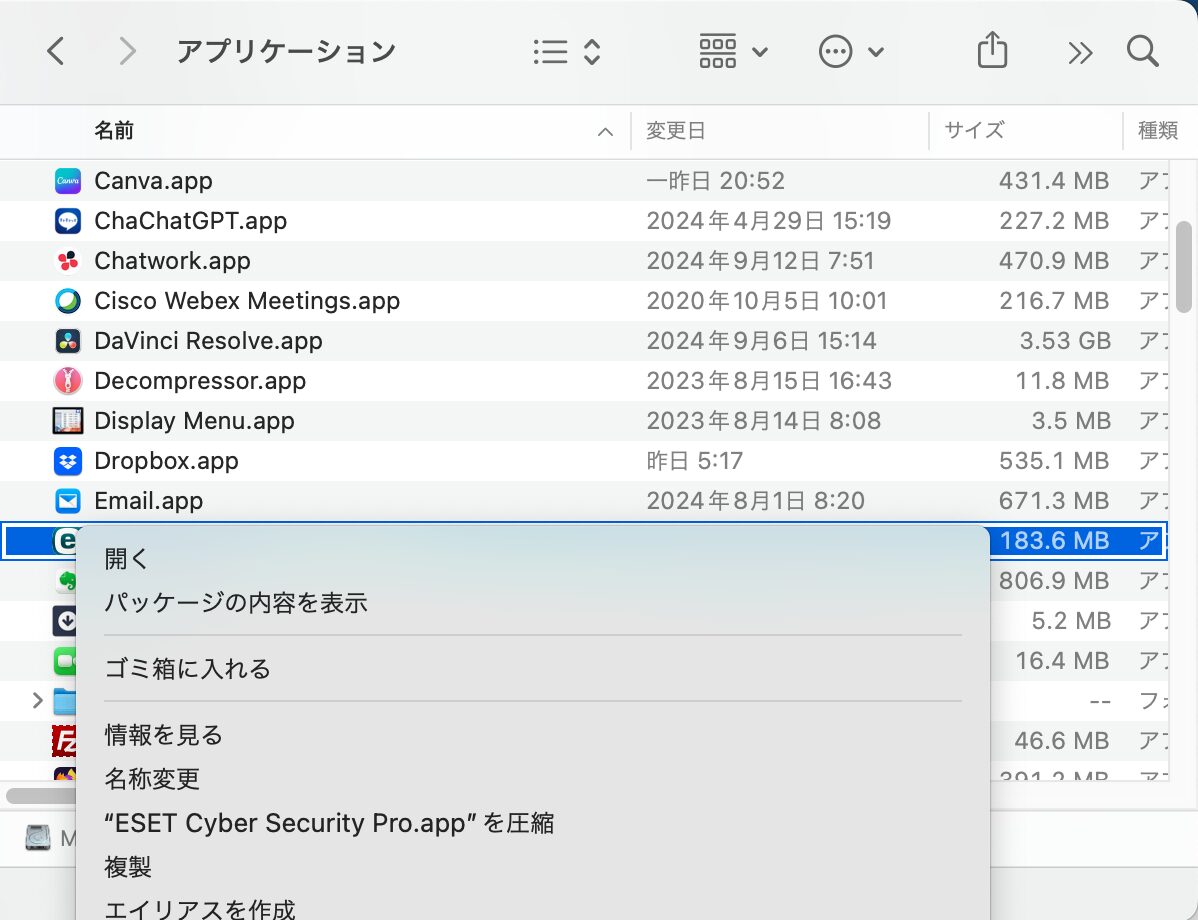Click the date 昨日 5:17

pos(695,461)
